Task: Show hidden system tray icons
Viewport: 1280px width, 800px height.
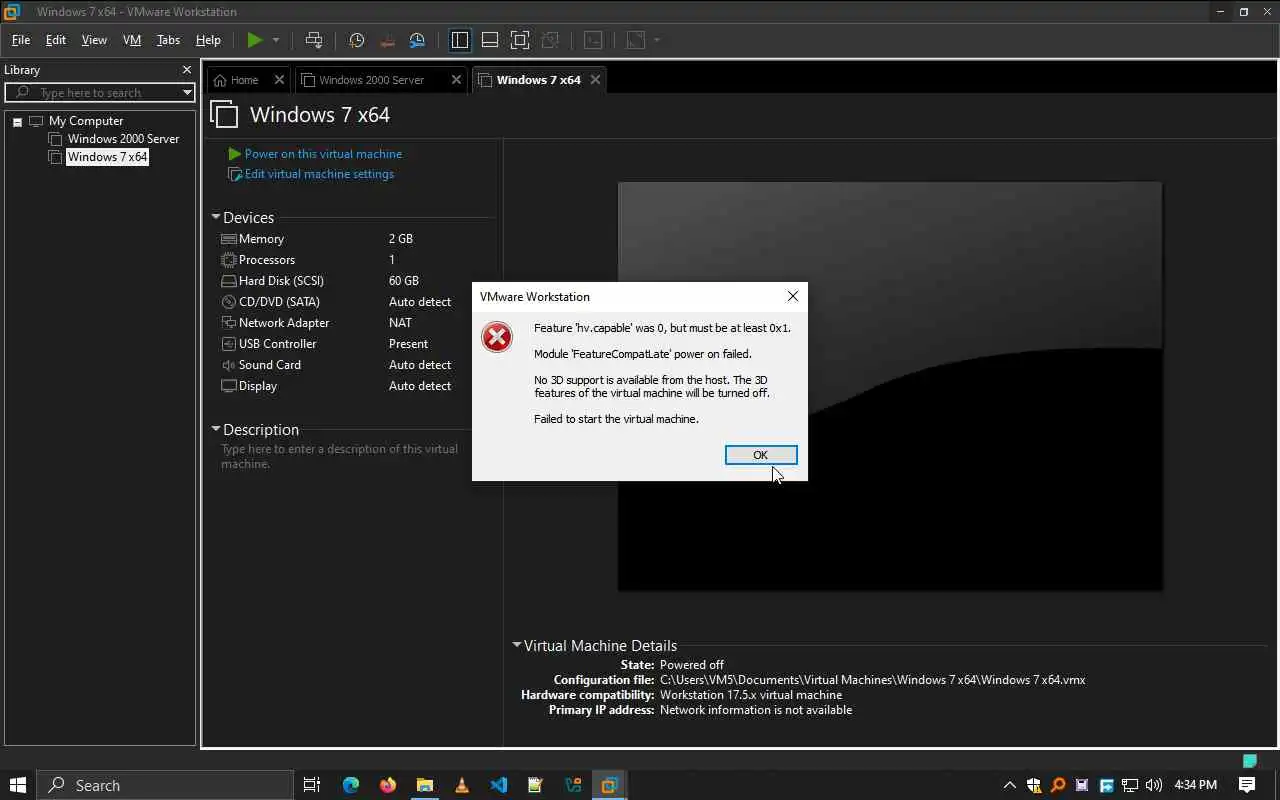Action: 1010,785
